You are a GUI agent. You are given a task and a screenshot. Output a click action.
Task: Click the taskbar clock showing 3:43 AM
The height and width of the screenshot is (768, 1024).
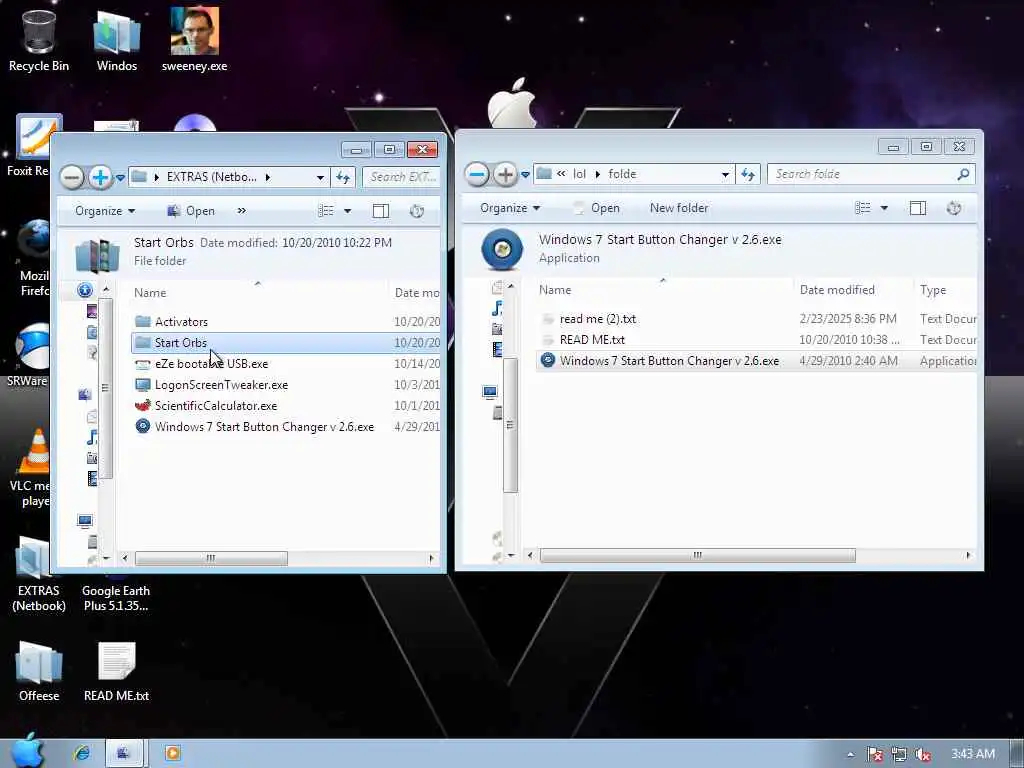pos(973,754)
